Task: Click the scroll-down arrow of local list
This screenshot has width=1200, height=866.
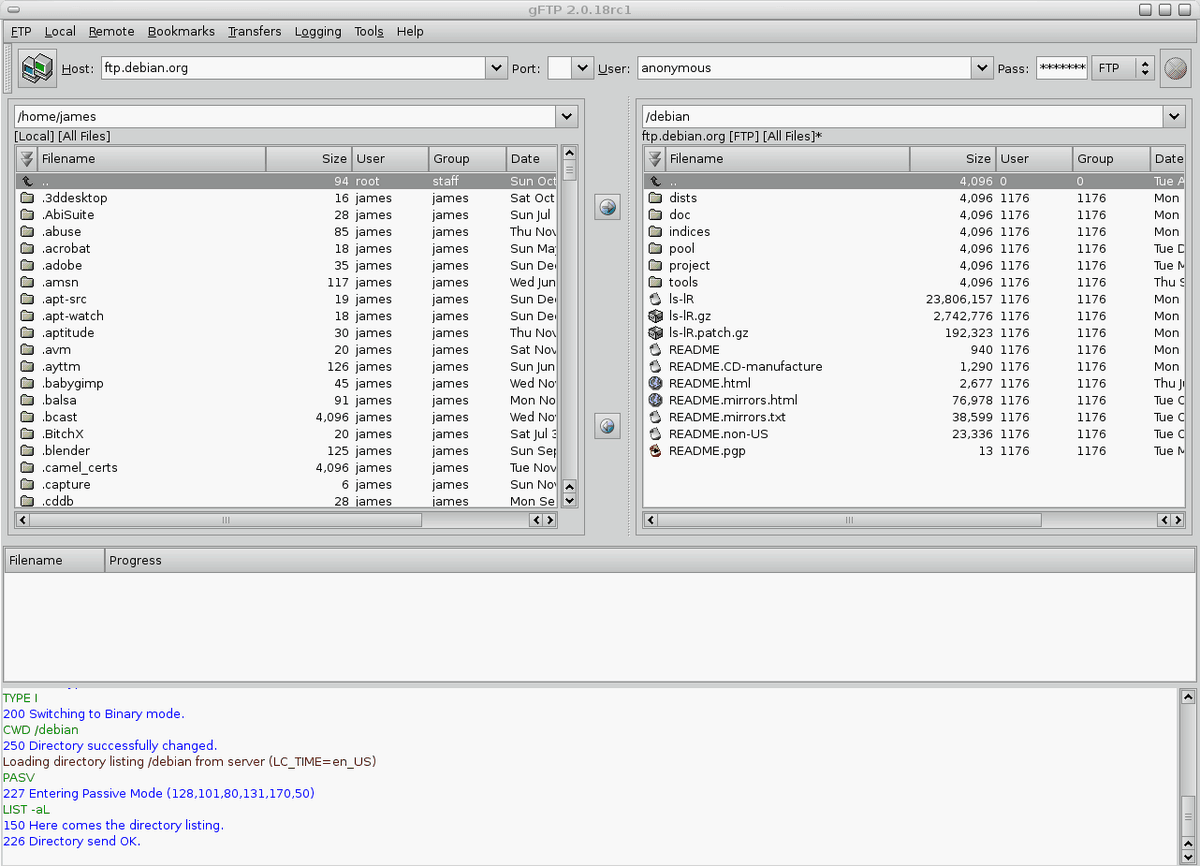Action: pyautogui.click(x=569, y=500)
